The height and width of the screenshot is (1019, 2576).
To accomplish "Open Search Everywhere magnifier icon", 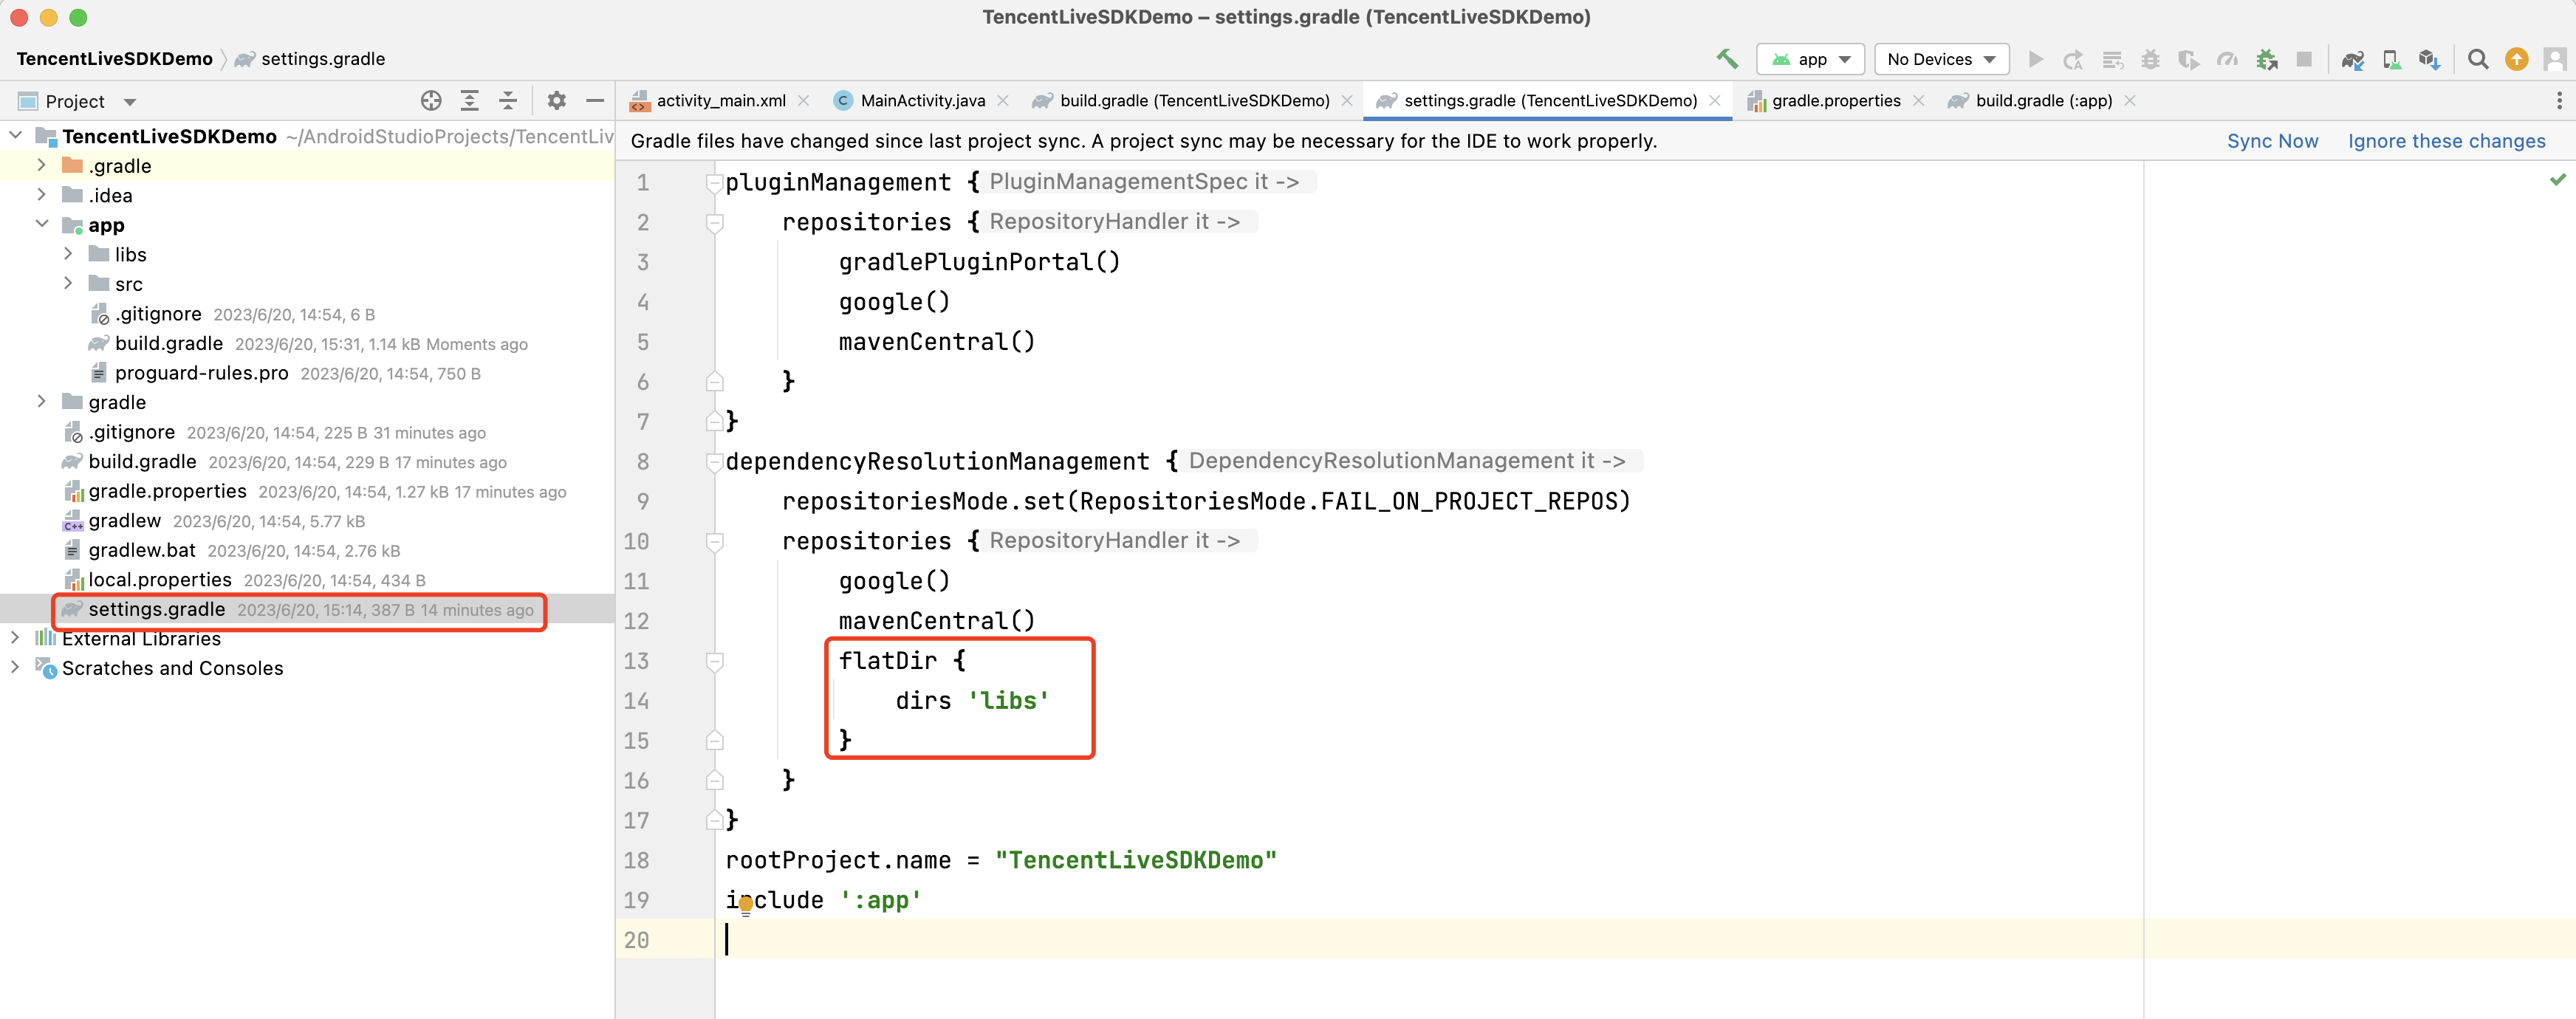I will click(x=2477, y=60).
